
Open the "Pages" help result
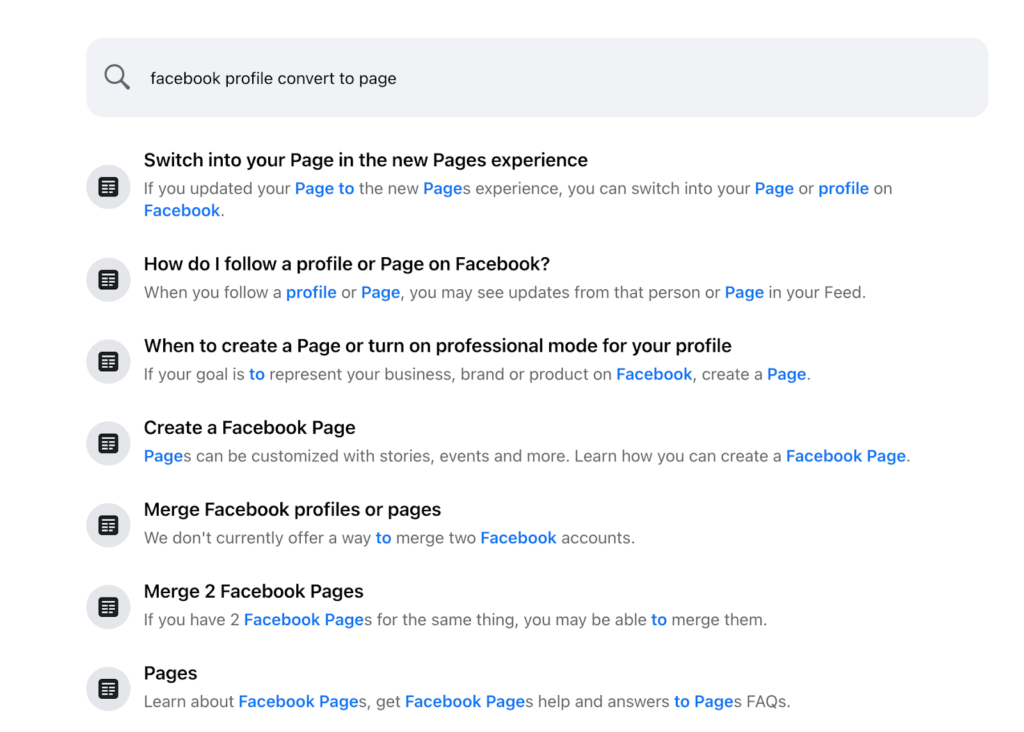pos(170,673)
